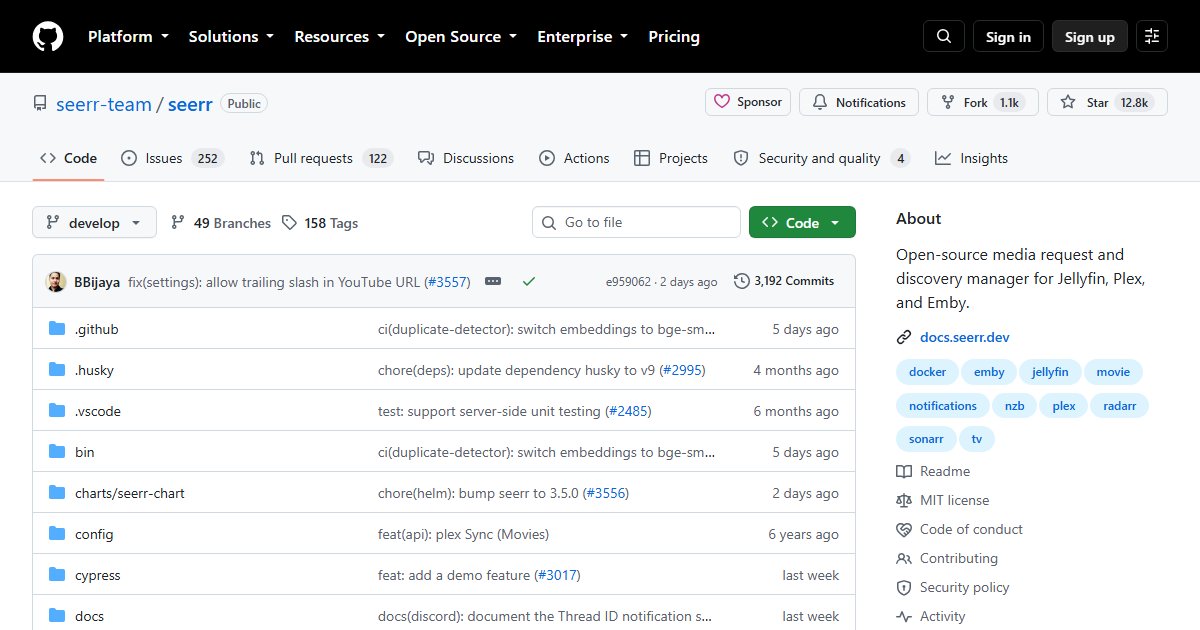
Task: Click the .github folder icon
Action: click(57, 329)
